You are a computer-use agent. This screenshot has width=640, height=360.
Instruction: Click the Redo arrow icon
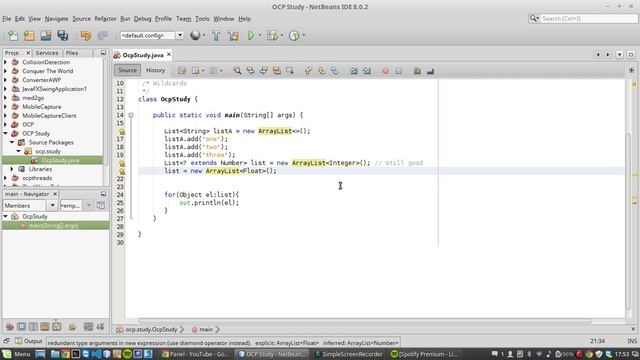pos(102,36)
